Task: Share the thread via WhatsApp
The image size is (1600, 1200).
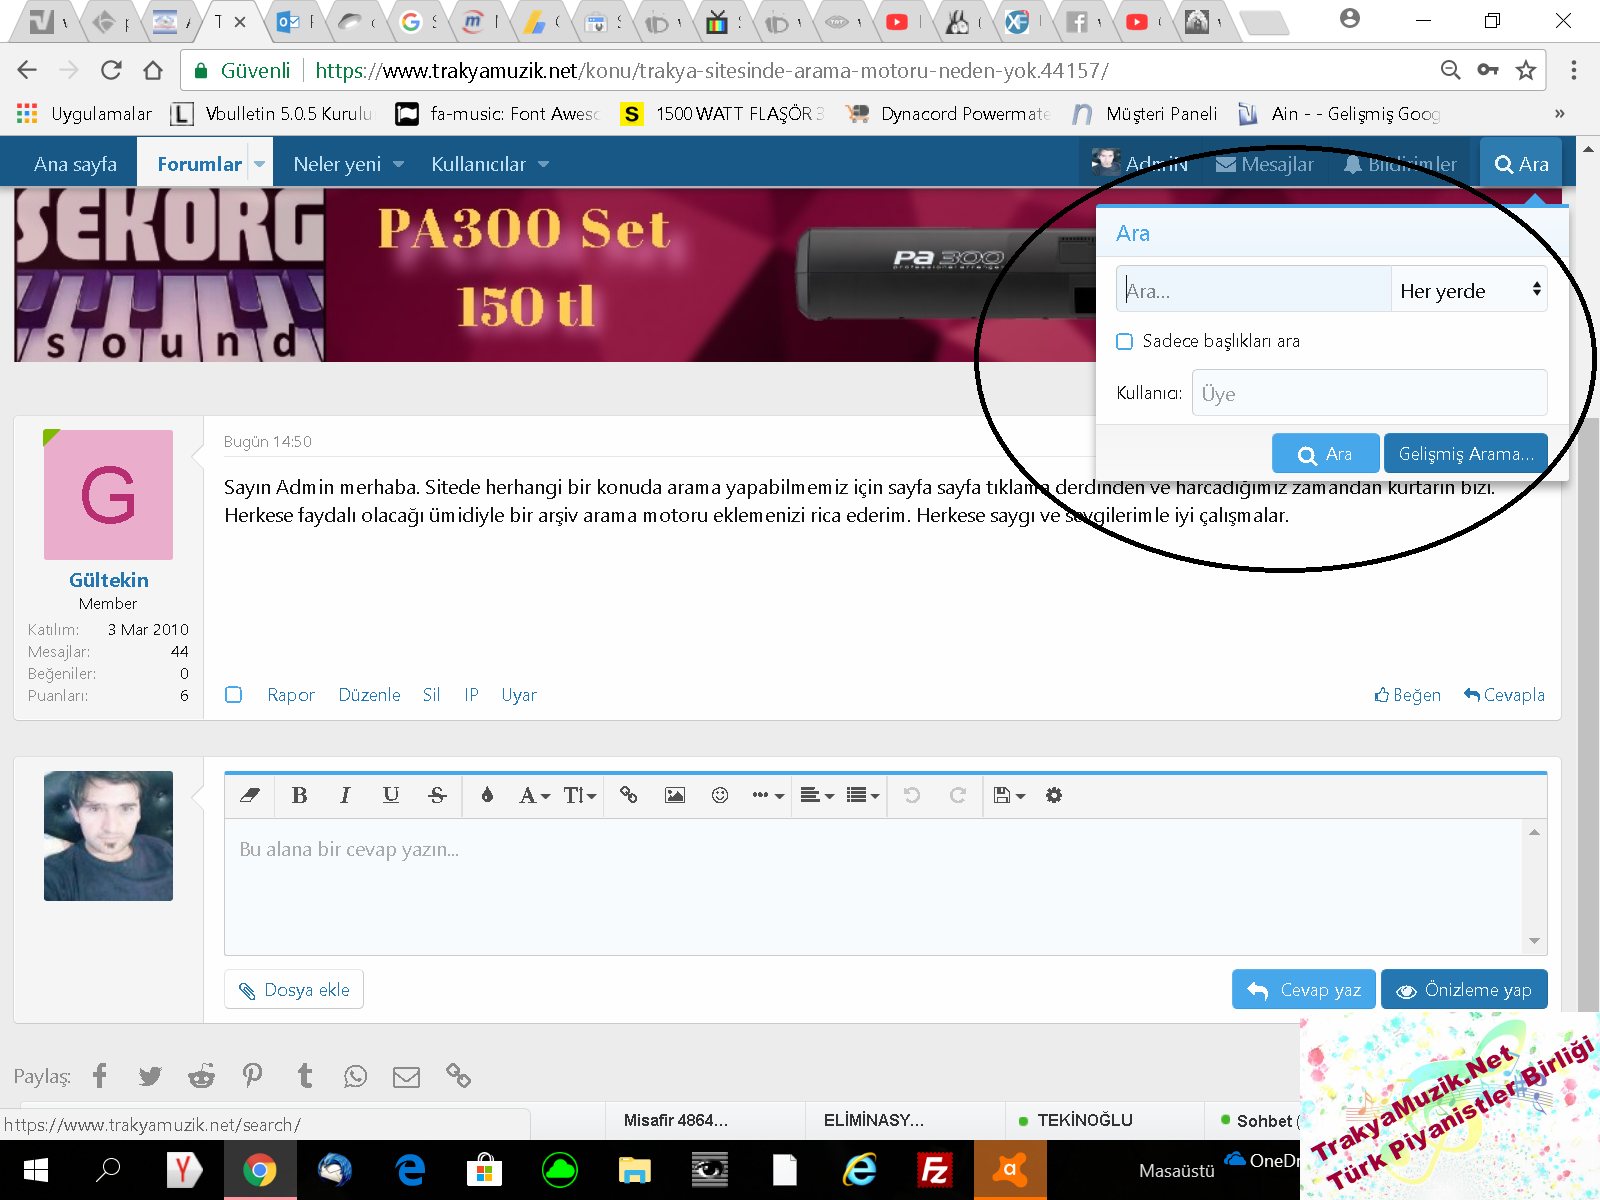Action: coord(355,1076)
